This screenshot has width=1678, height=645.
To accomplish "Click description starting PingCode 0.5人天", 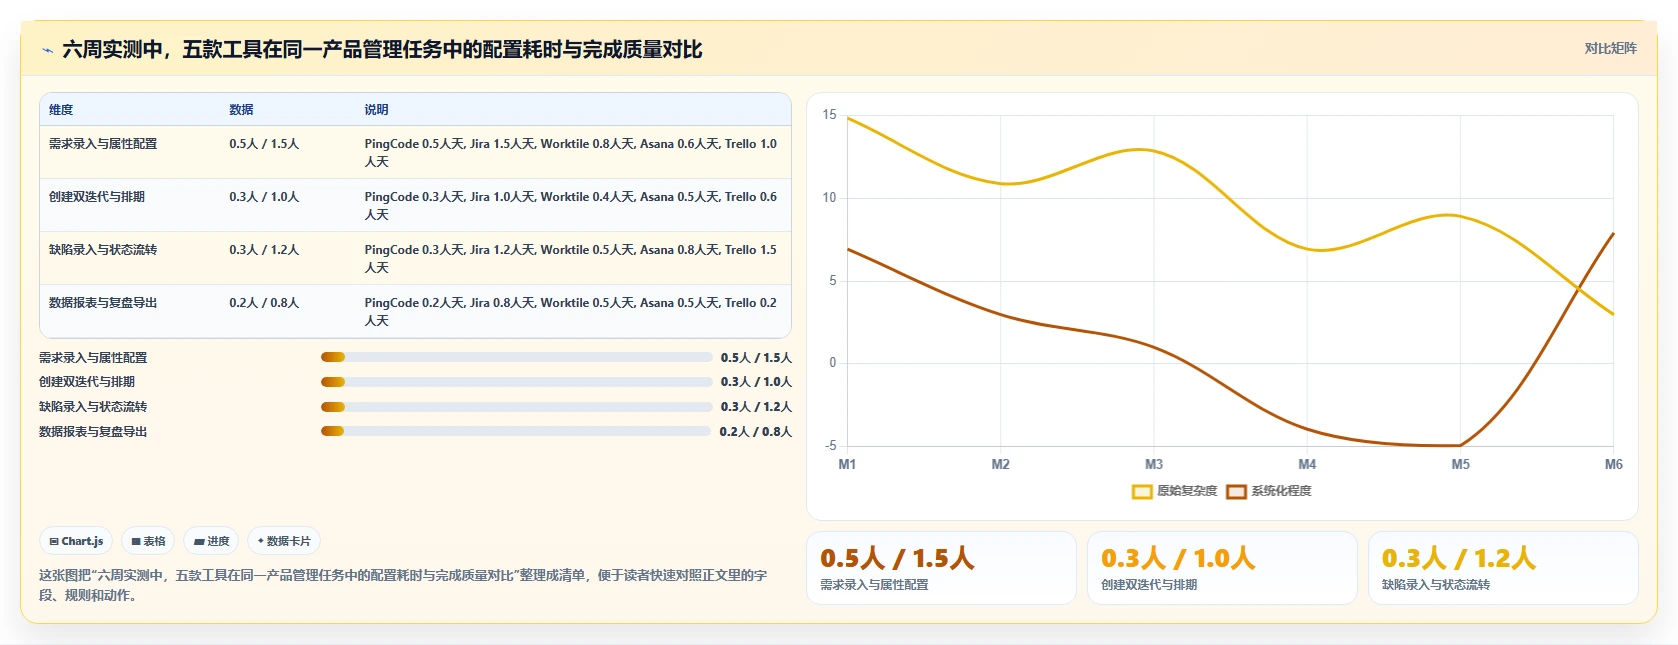I will [571, 153].
